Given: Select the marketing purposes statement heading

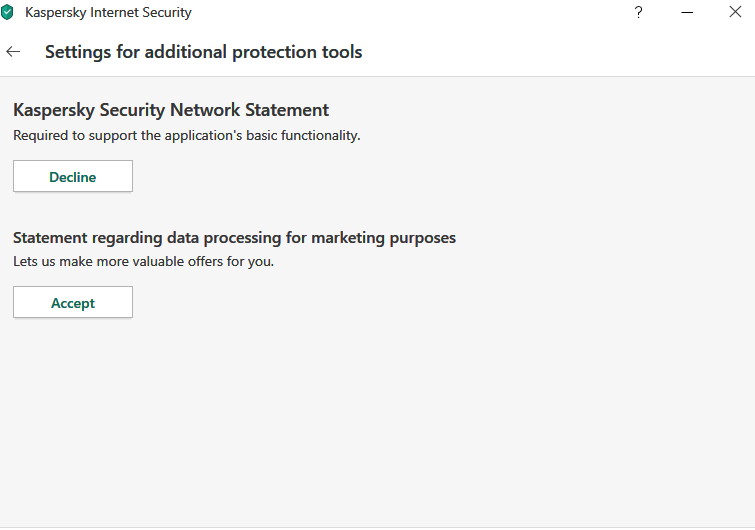Looking at the screenshot, I should pos(234,238).
